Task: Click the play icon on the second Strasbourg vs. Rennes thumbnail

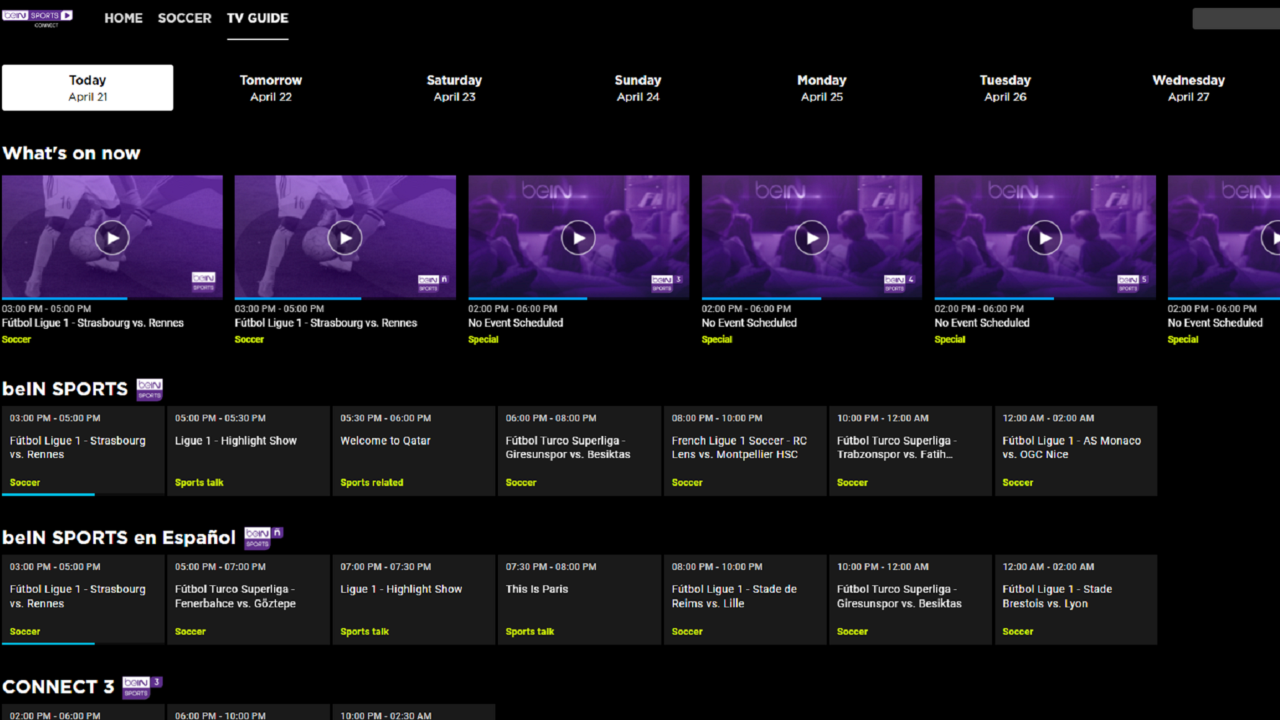Action: 345,237
